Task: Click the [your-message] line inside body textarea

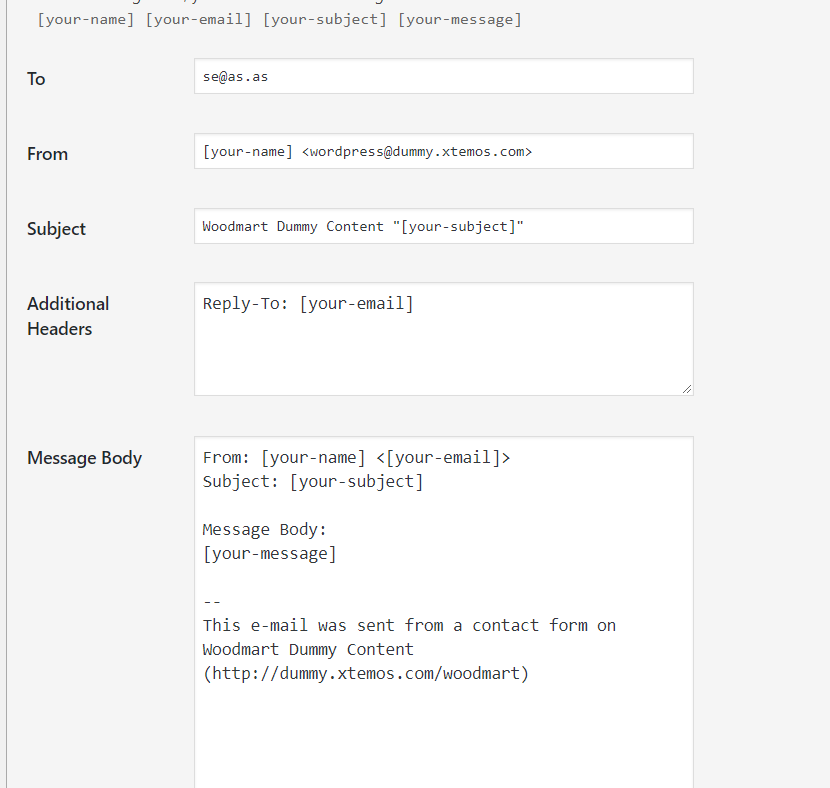Action: [269, 553]
